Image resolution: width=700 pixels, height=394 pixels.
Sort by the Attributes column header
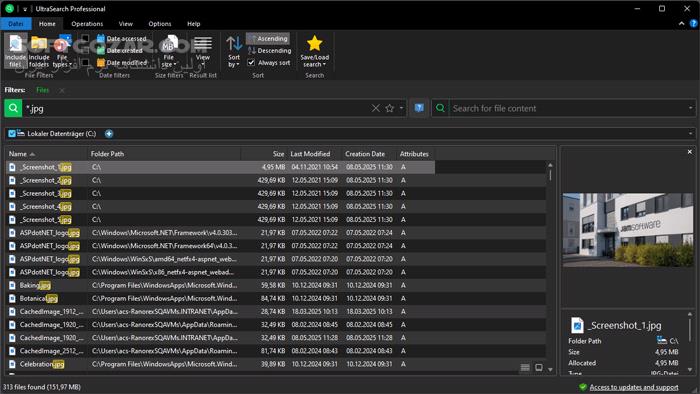click(x=416, y=153)
